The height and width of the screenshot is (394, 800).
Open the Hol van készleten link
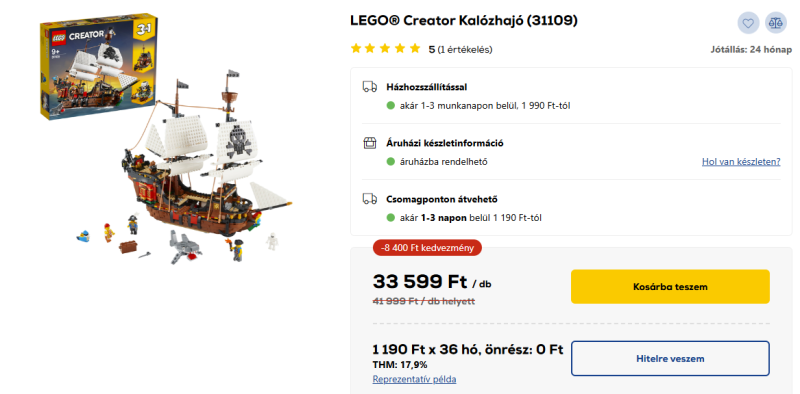click(x=741, y=162)
